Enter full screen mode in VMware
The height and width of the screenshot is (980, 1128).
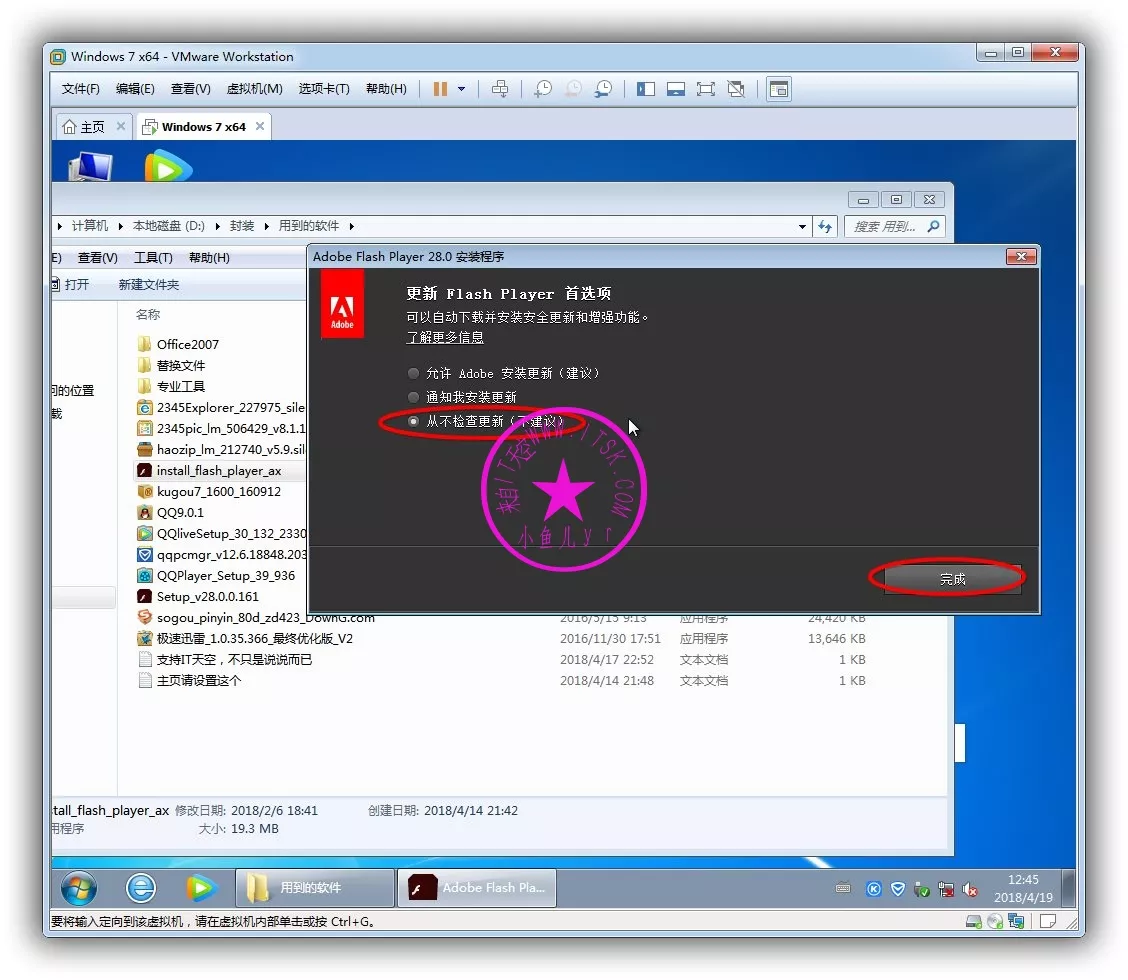(x=706, y=89)
